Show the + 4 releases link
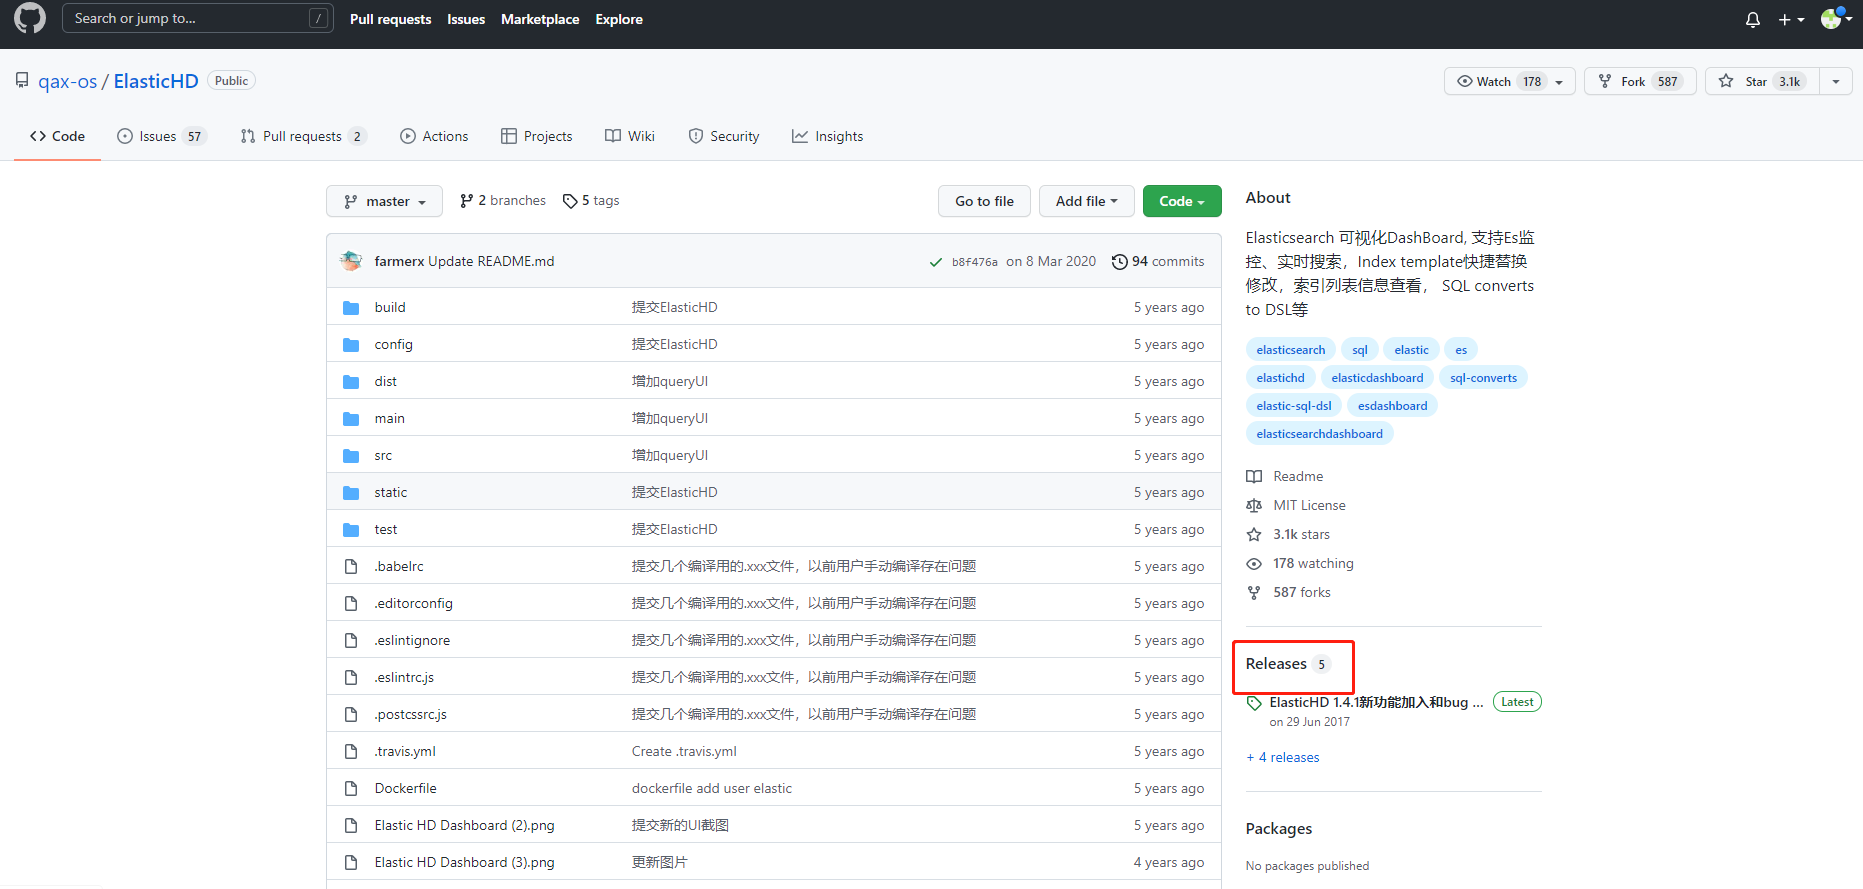Screen dimensions: 1863x889 pos(1283,758)
